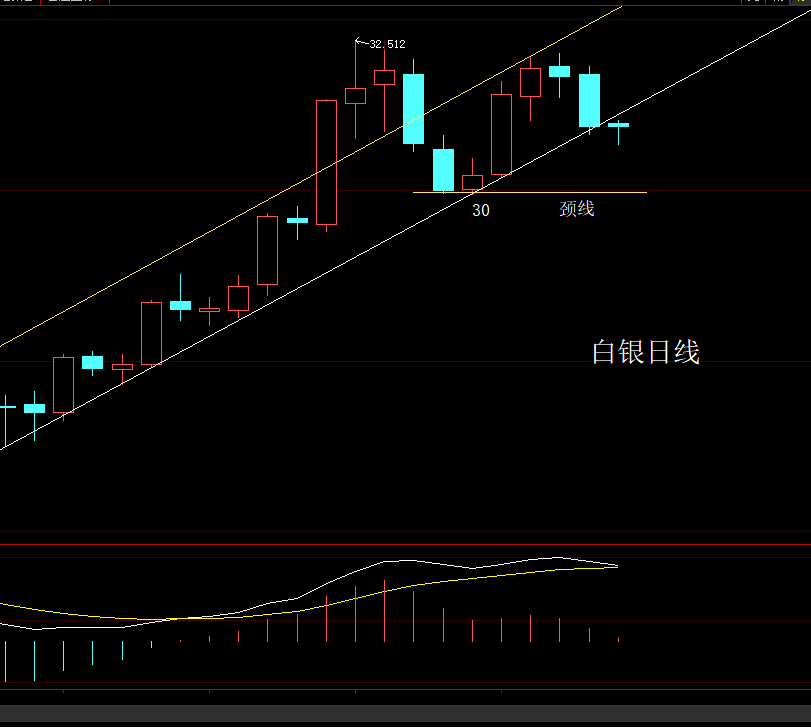Viewport: 811px width, 727px height.
Task: Click the 白银日线 chart title text
Action: click(646, 352)
